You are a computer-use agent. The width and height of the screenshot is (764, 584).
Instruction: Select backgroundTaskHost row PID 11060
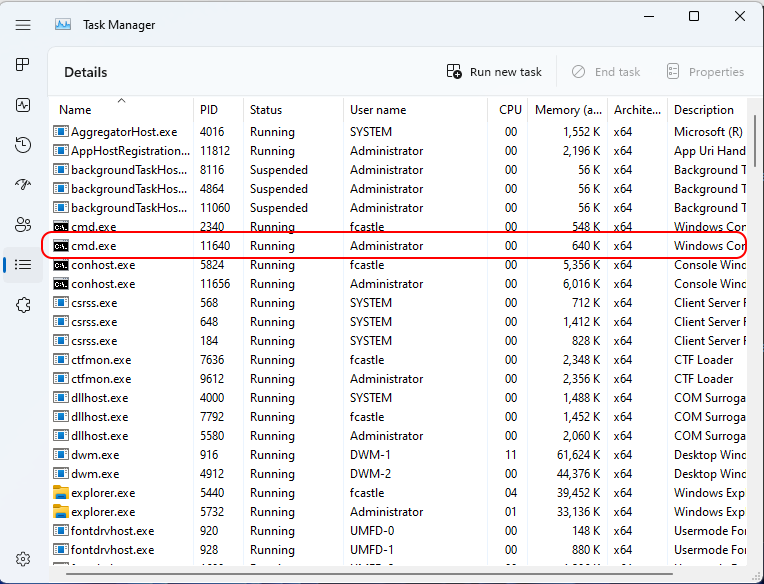tap(398, 208)
